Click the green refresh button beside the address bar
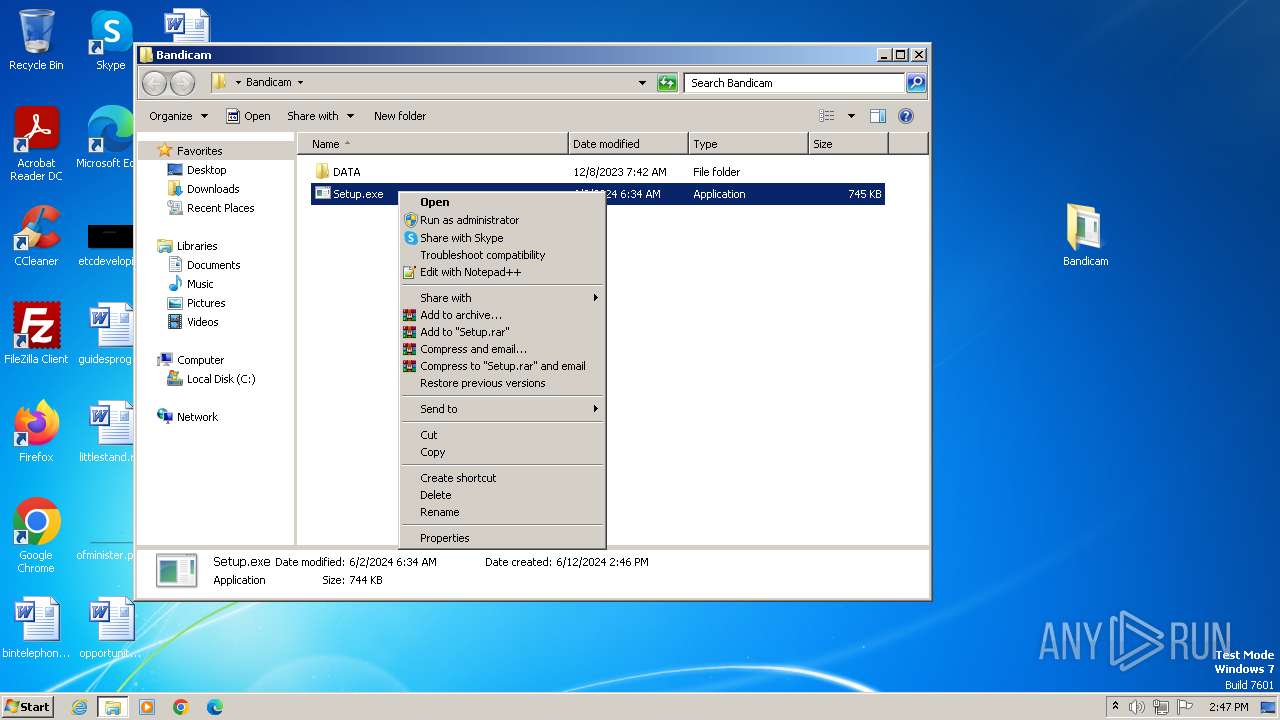The width and height of the screenshot is (1280, 720). tap(667, 83)
